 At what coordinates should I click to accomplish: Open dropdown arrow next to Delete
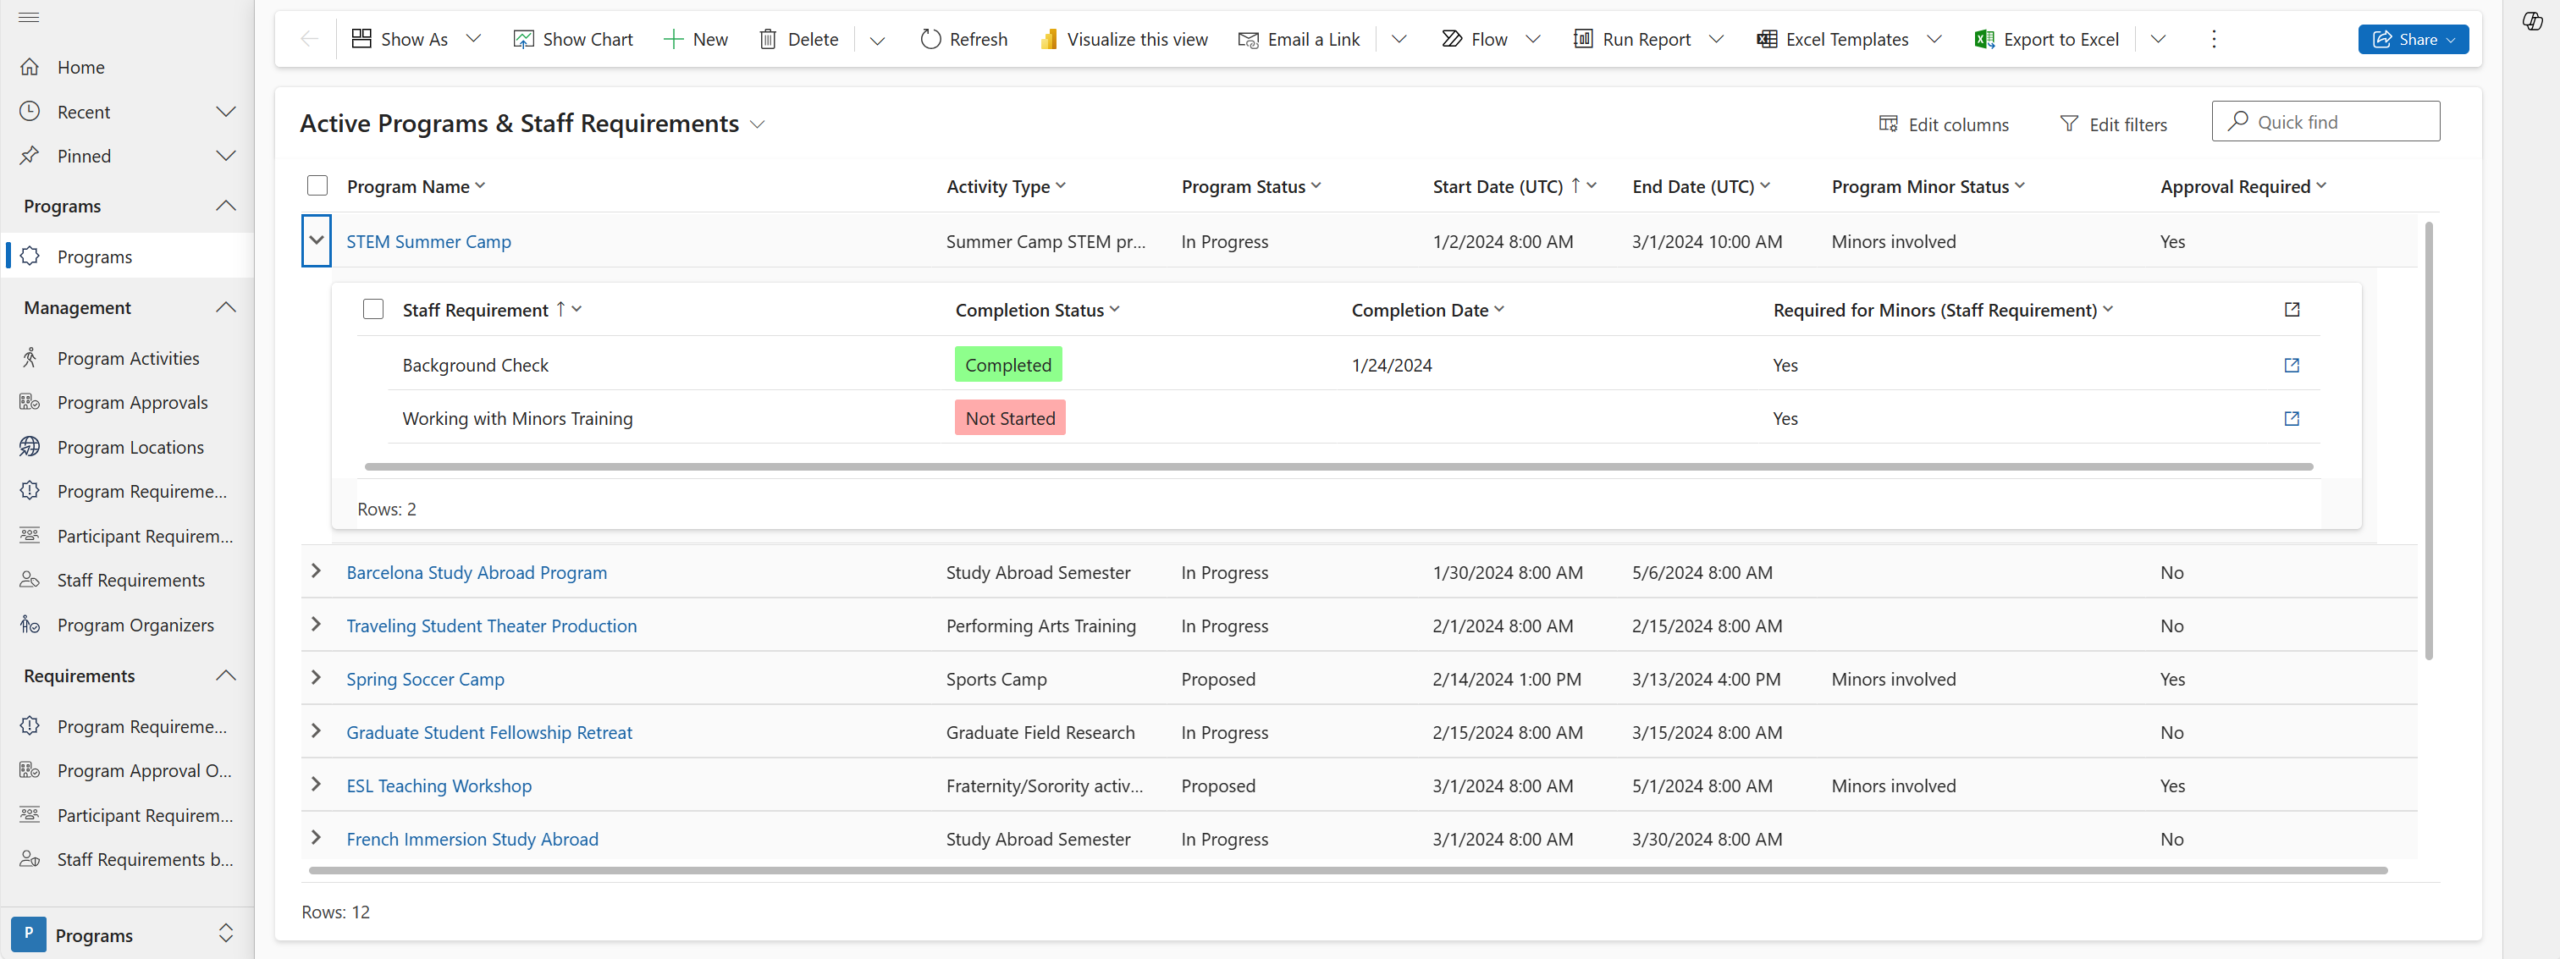(877, 40)
